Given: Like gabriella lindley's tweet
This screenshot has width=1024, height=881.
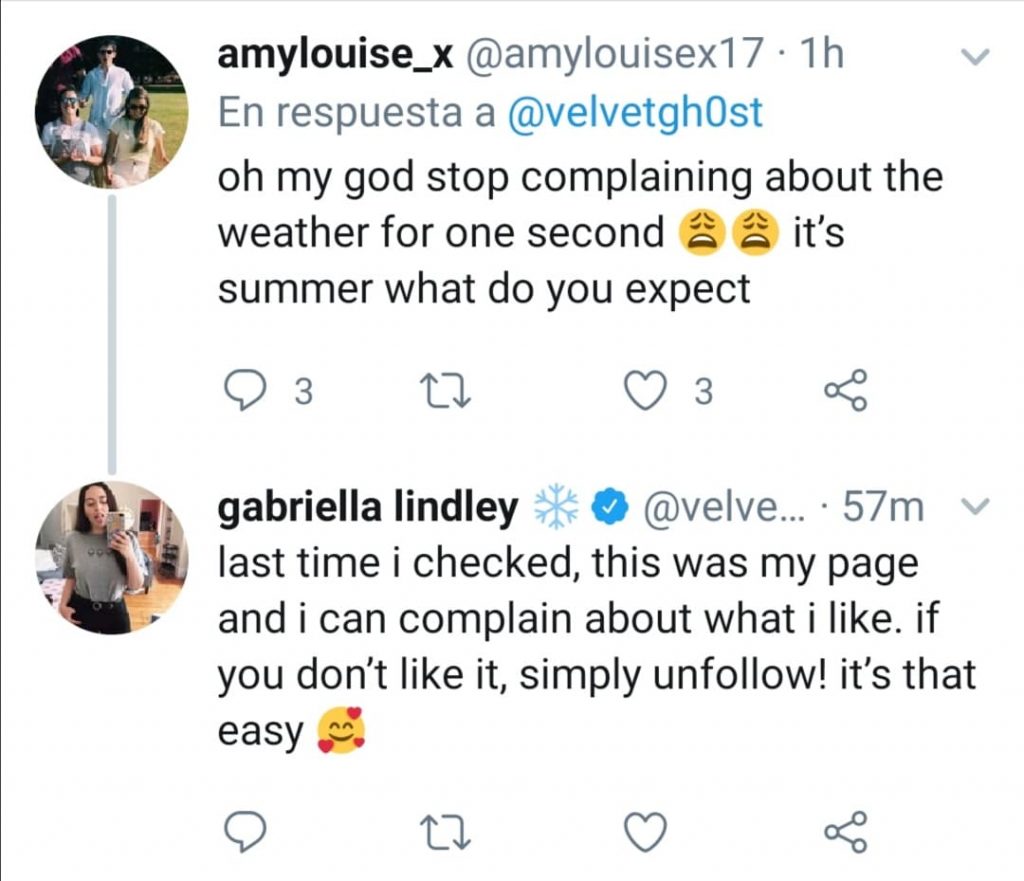Looking at the screenshot, I should tap(645, 832).
